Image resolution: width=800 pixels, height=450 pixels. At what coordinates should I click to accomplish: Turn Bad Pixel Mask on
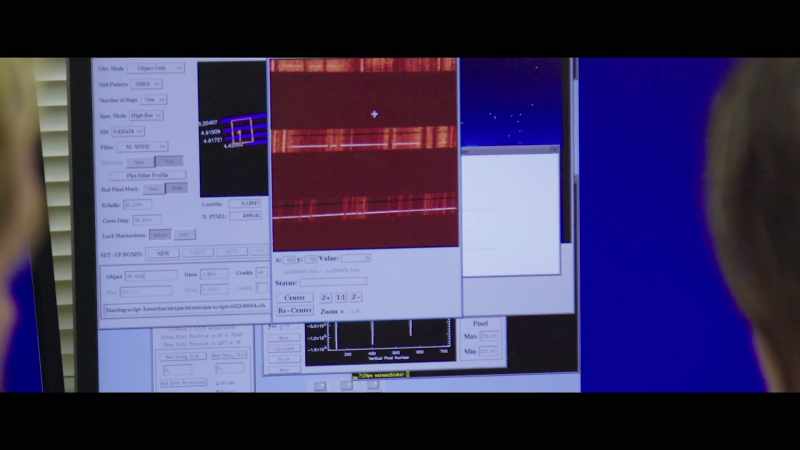(x=153, y=189)
